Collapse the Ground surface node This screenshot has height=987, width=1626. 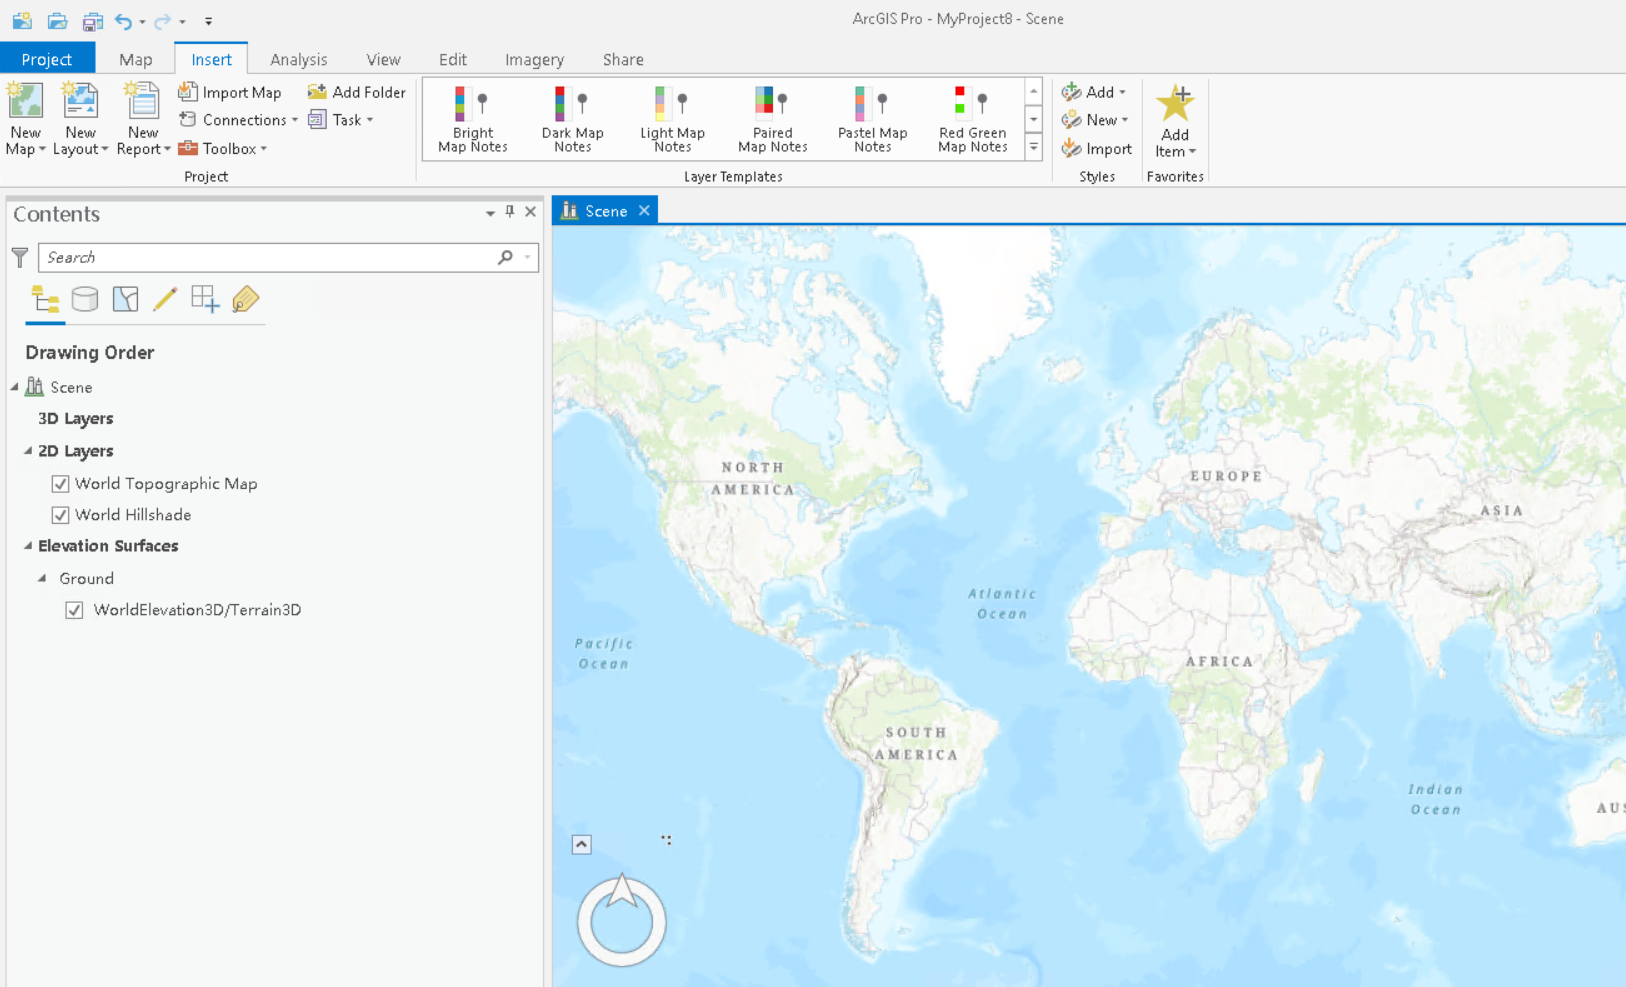42,578
